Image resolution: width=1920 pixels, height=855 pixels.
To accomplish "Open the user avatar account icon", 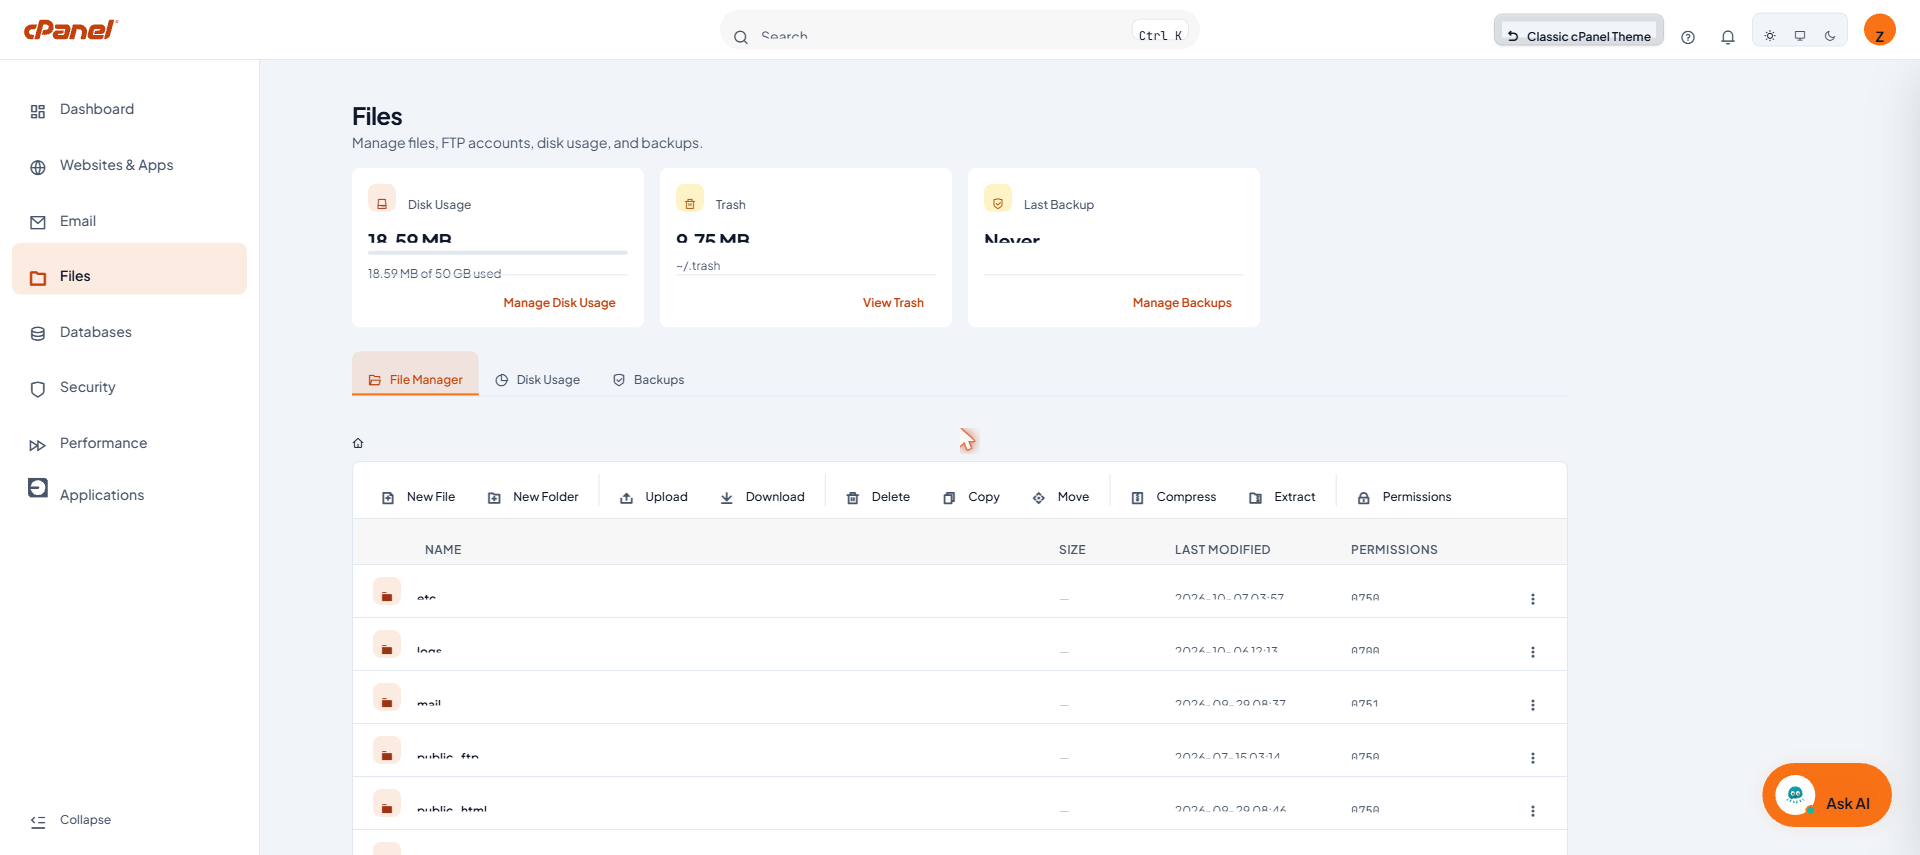I will click(x=1880, y=30).
